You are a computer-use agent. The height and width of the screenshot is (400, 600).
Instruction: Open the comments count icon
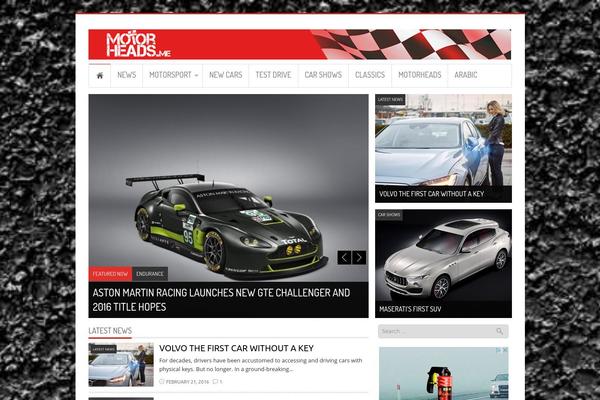coord(217,382)
